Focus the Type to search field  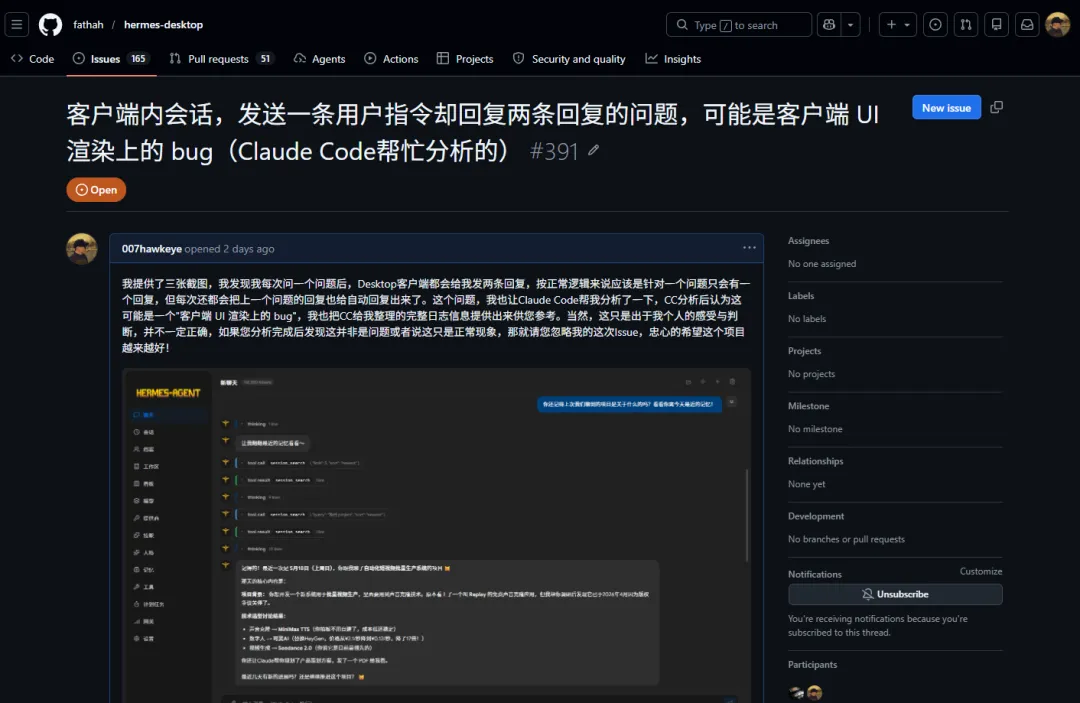(x=738, y=25)
